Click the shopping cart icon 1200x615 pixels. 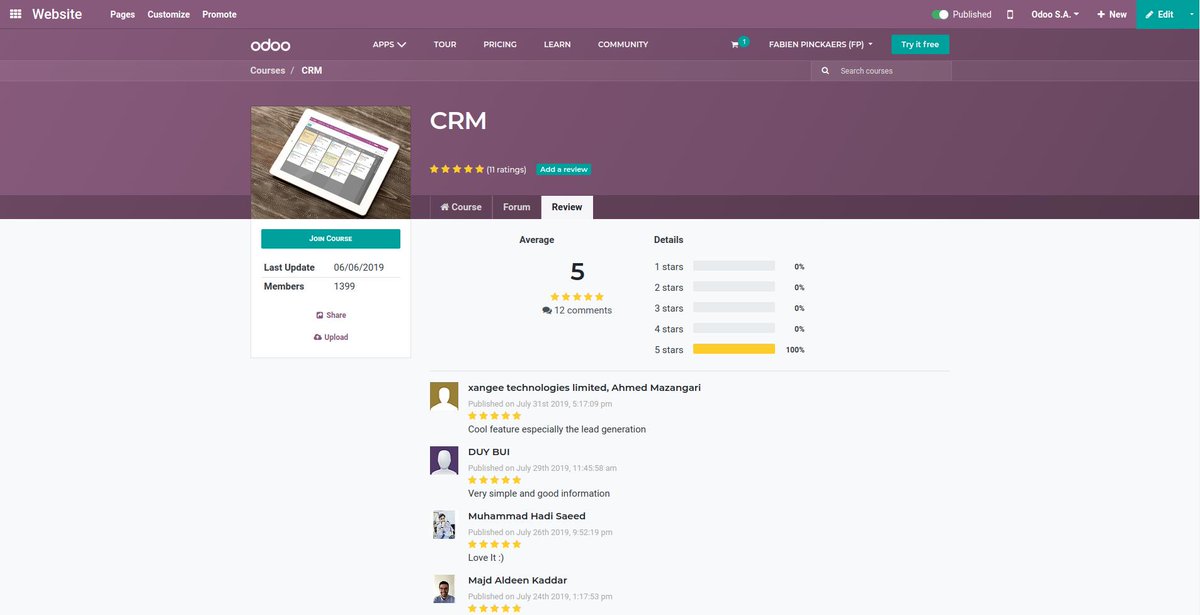click(x=736, y=45)
